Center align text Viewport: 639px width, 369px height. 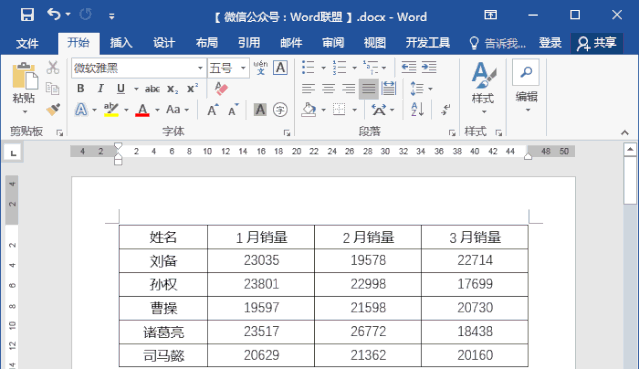tap(328, 88)
